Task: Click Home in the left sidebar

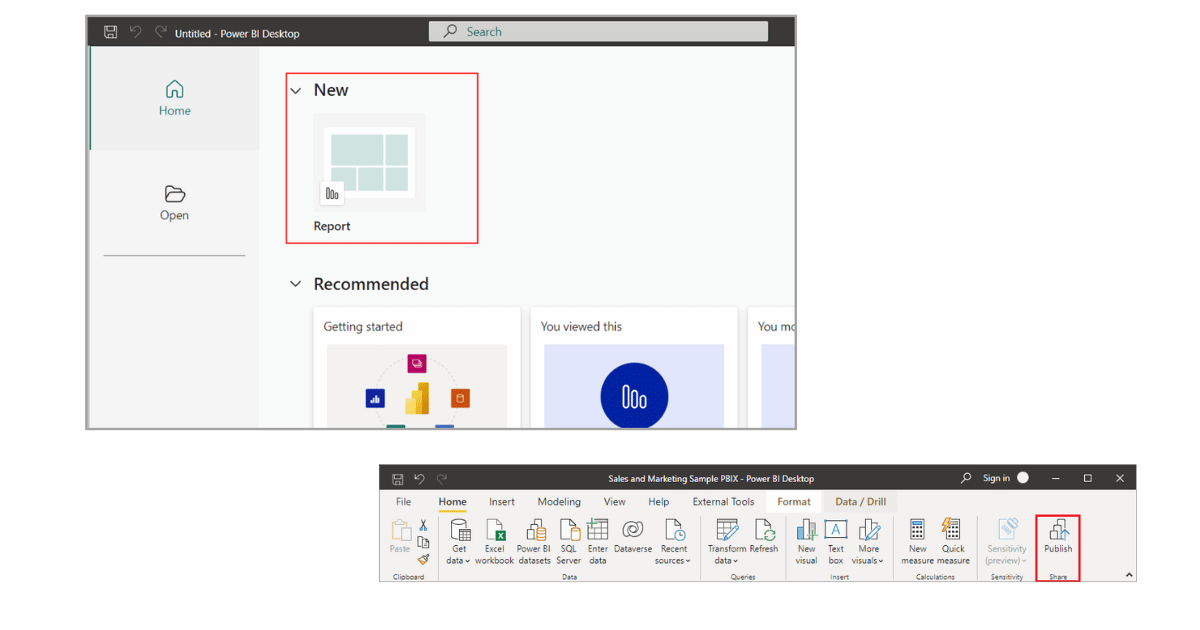Action: [174, 98]
